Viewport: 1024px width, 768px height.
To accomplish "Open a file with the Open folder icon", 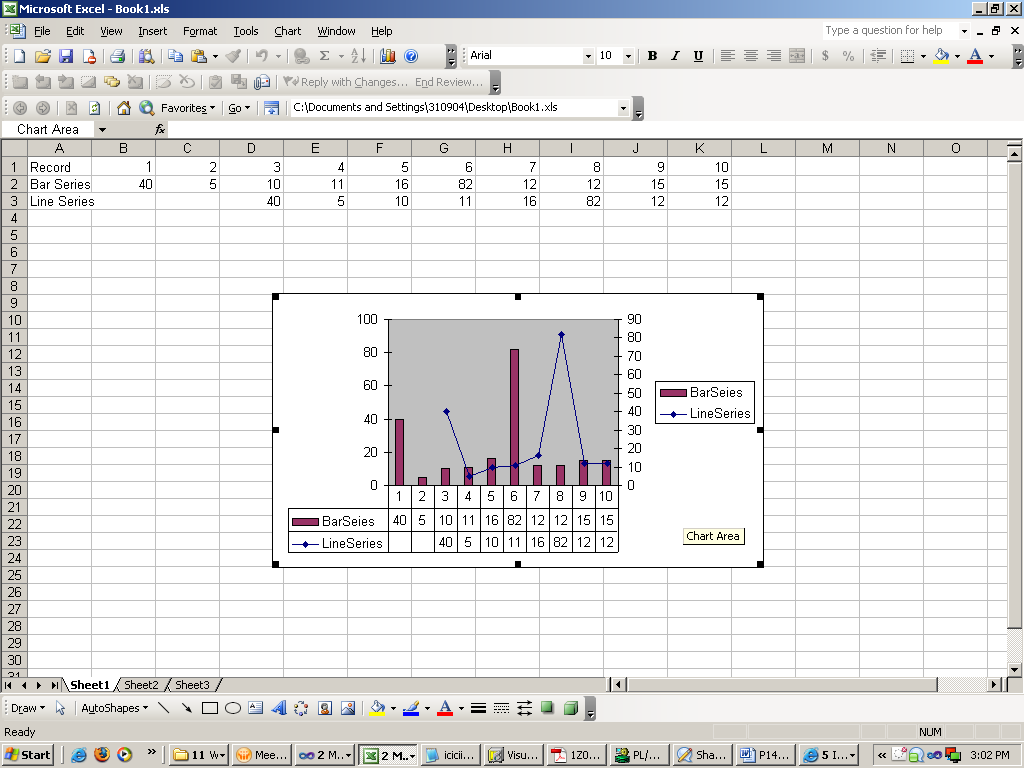I will click(42, 56).
